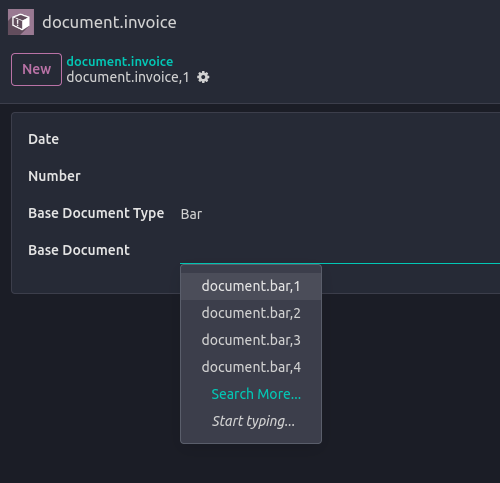
Task: Open the Base Document Type dropdown showing Bar
Action: [340, 214]
